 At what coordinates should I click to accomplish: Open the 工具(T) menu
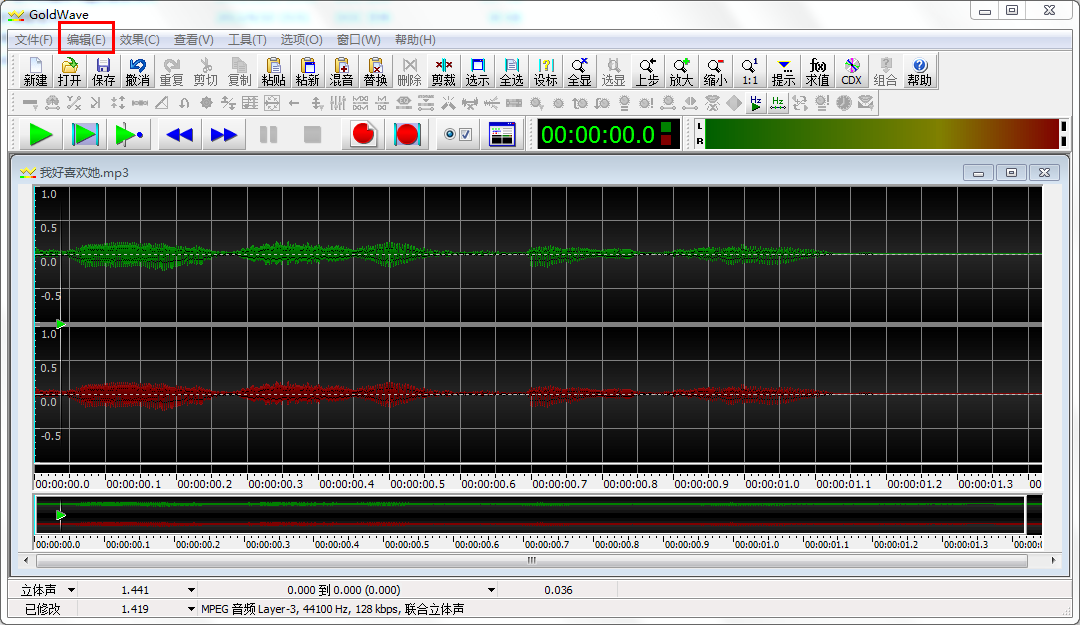(x=247, y=40)
